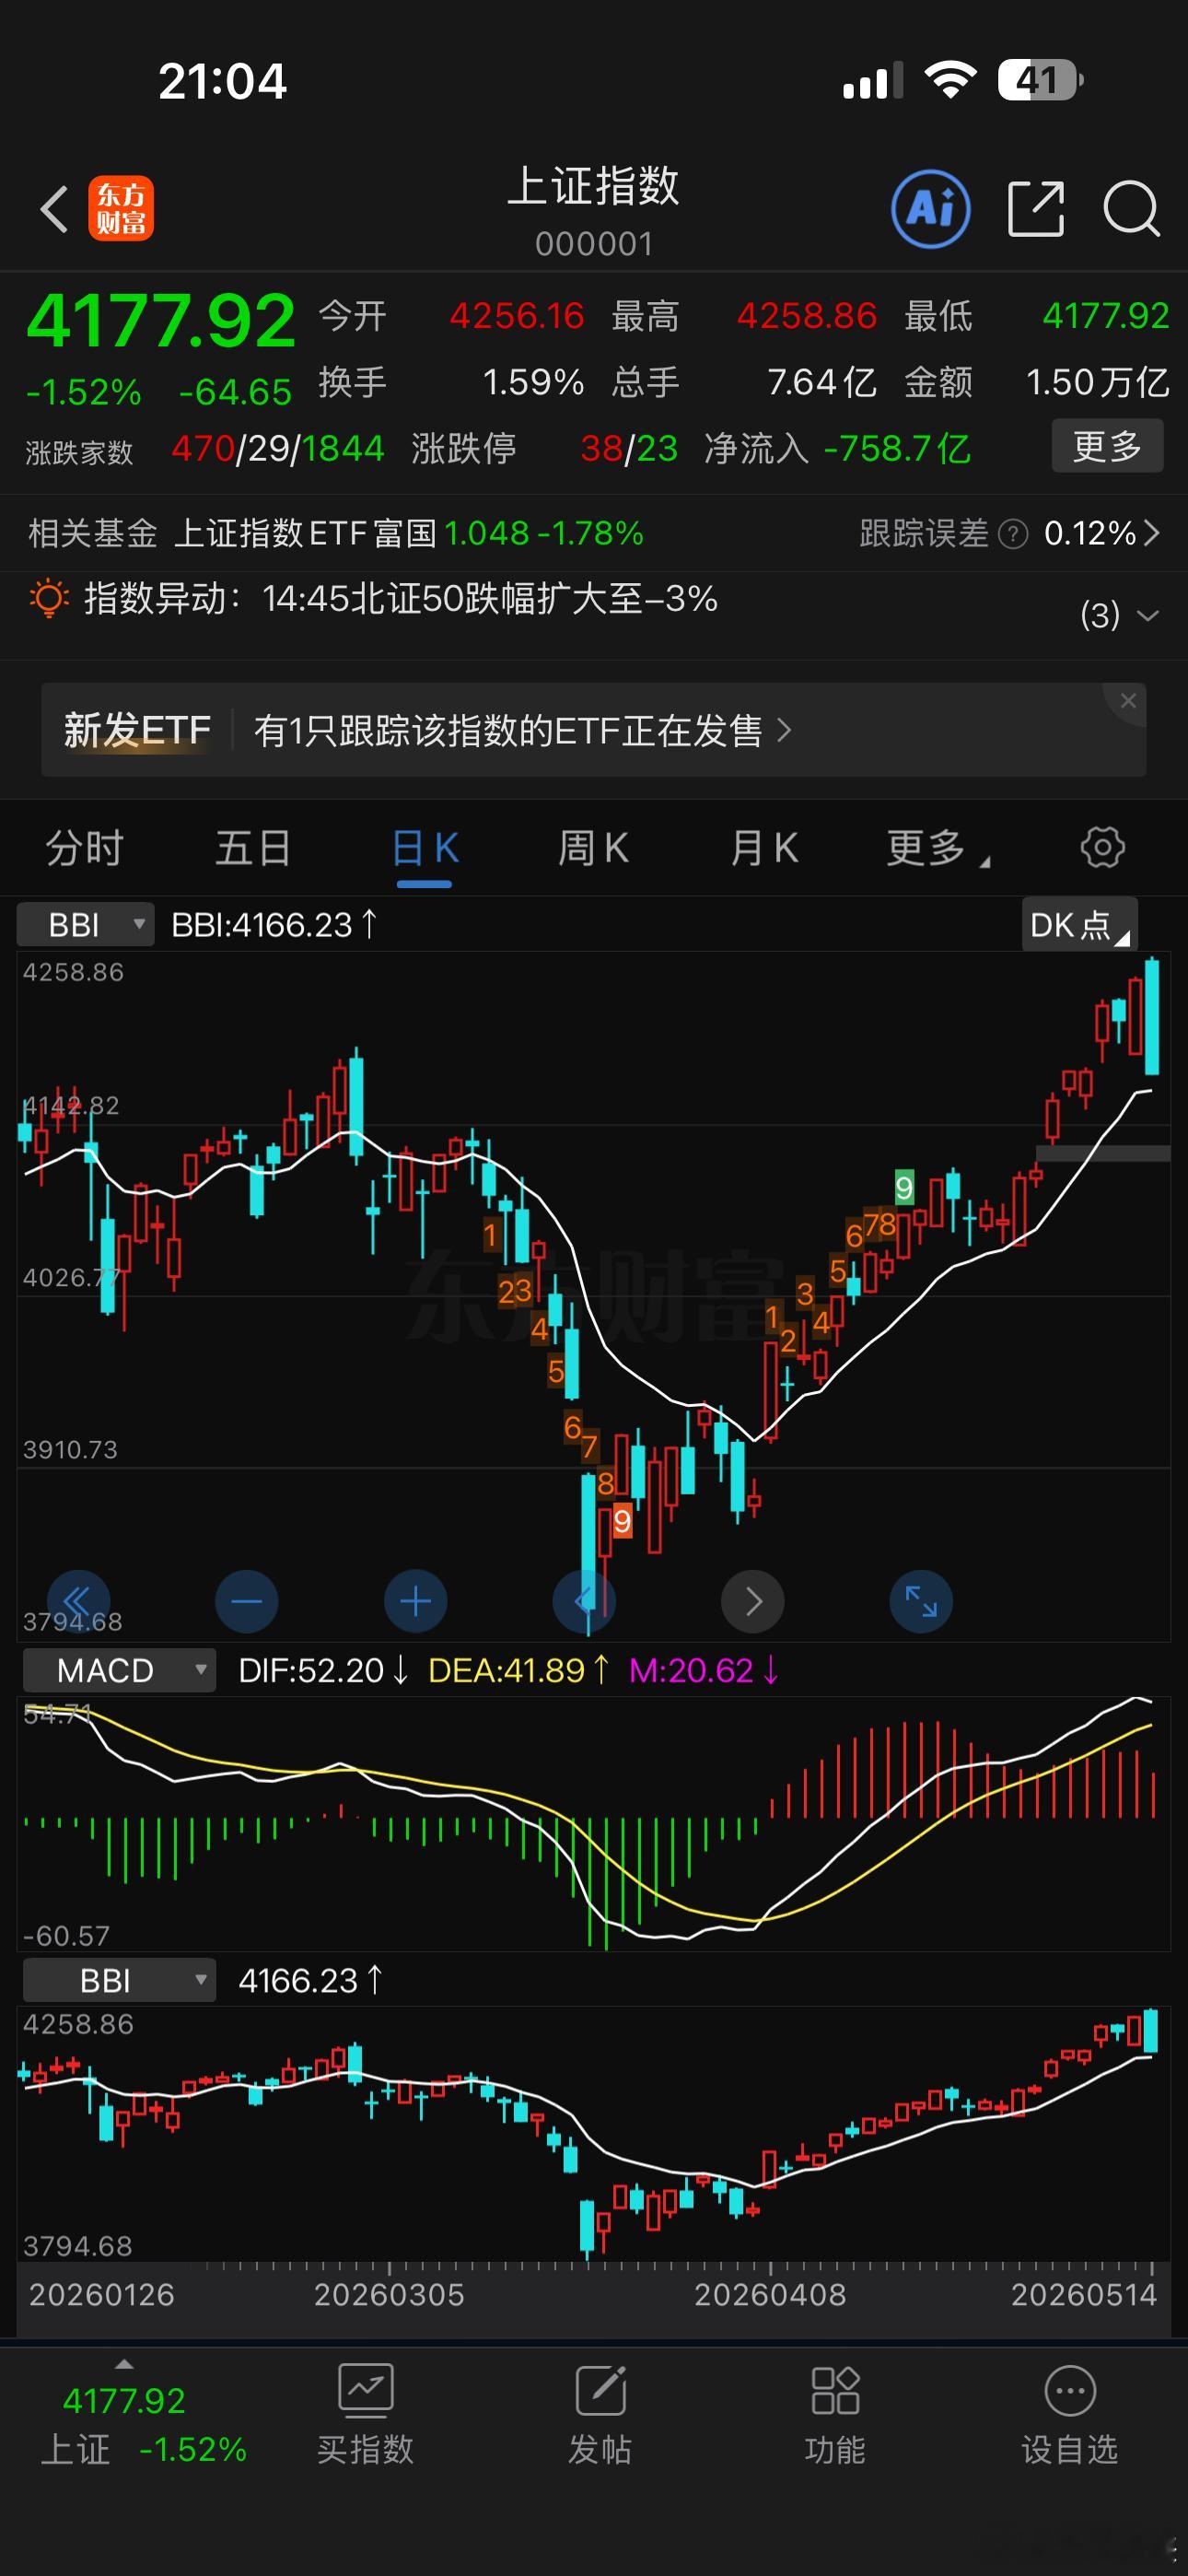
Task: Open BBI indicator dropdown on main chart
Action: point(85,924)
